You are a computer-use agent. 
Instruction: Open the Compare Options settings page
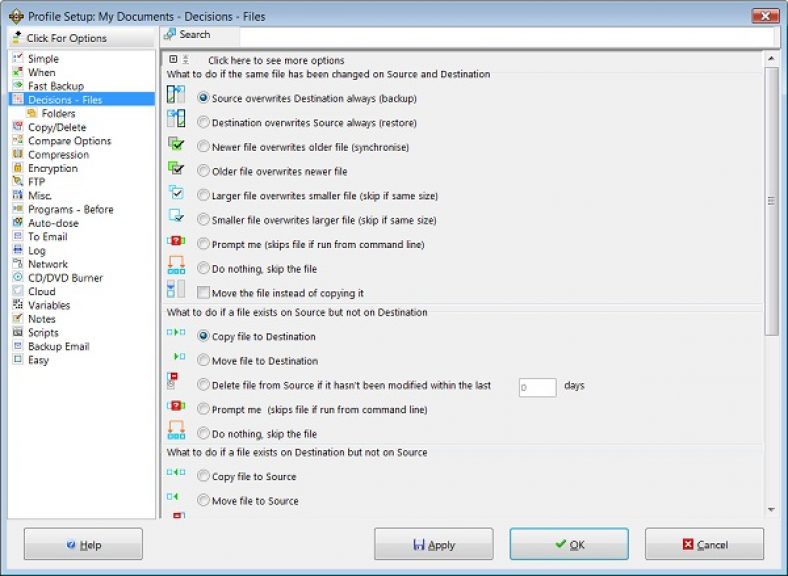coord(69,141)
